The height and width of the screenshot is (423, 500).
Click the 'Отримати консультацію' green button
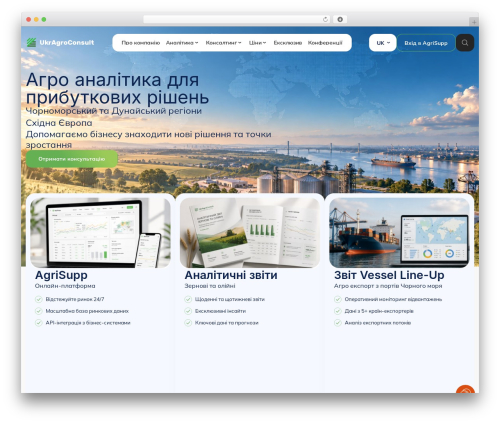coord(72,159)
